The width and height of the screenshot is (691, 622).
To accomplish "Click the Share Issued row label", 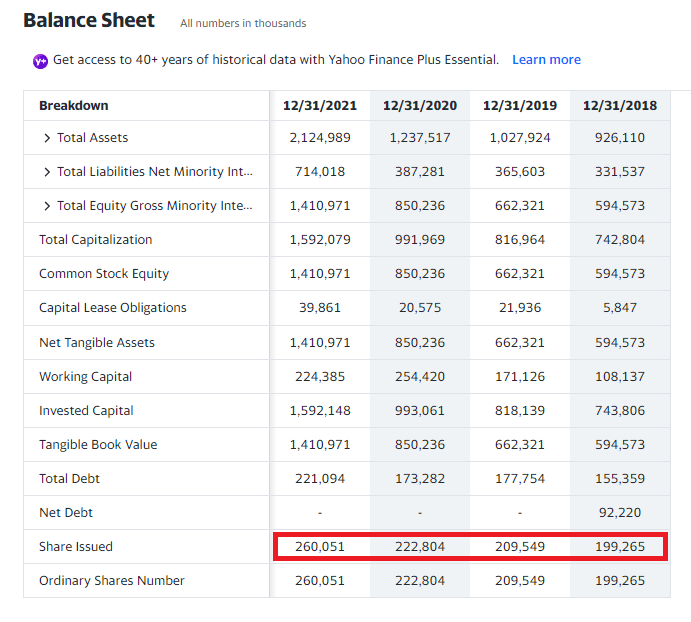I will point(76,547).
